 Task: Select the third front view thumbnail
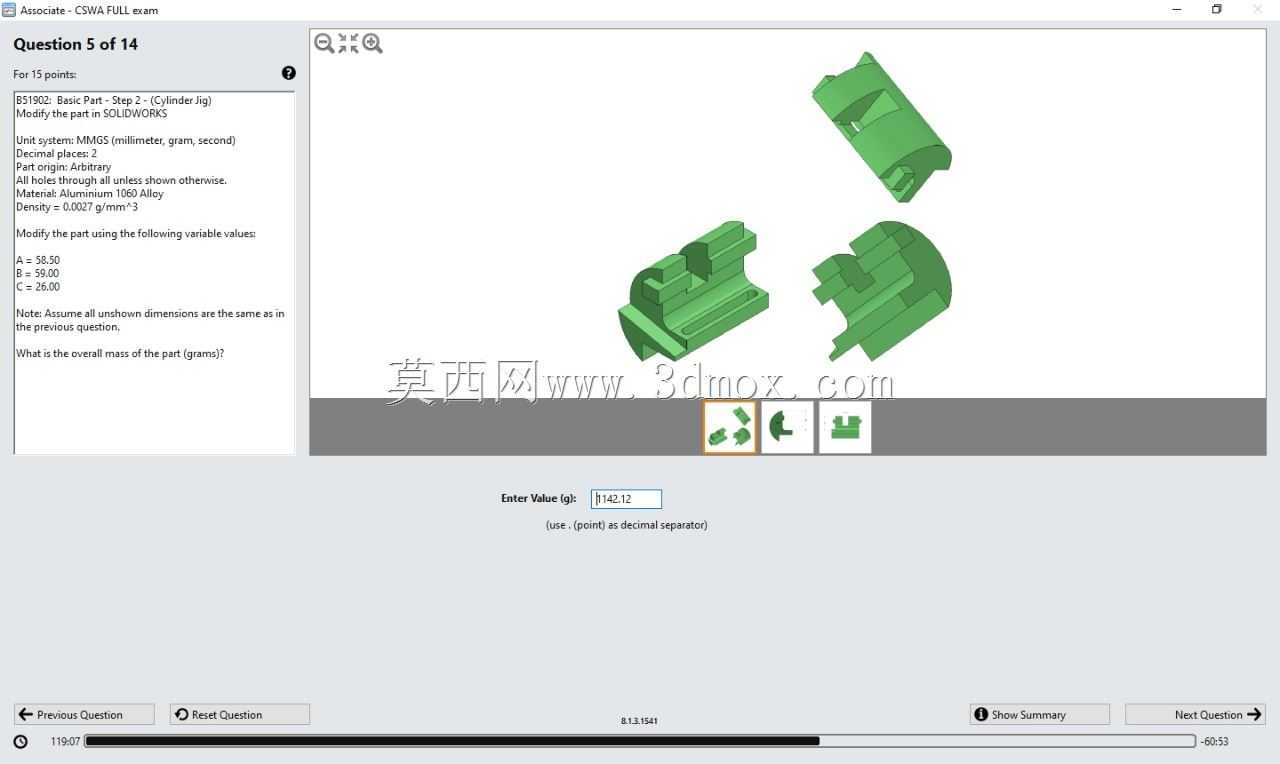point(845,427)
